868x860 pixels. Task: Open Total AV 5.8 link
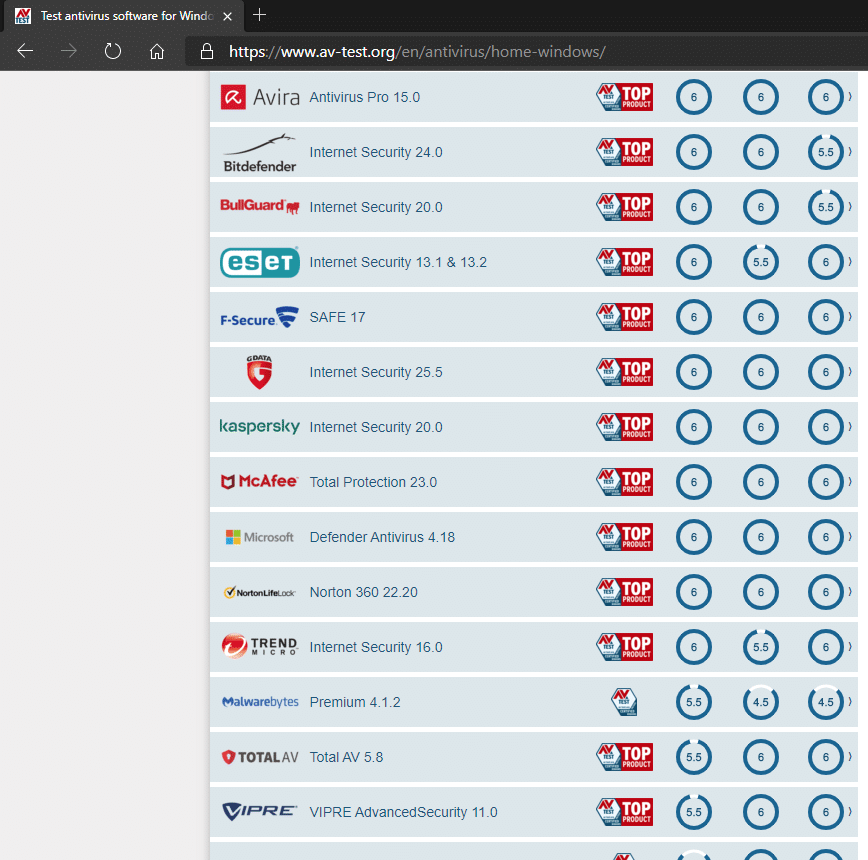[x=346, y=757]
